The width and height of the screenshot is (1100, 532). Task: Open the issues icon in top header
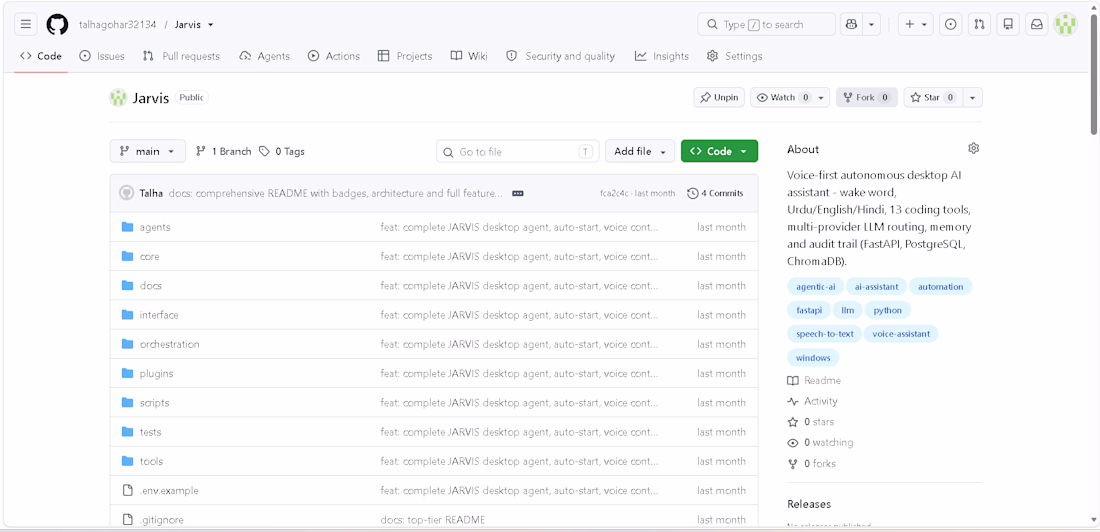click(x=951, y=25)
